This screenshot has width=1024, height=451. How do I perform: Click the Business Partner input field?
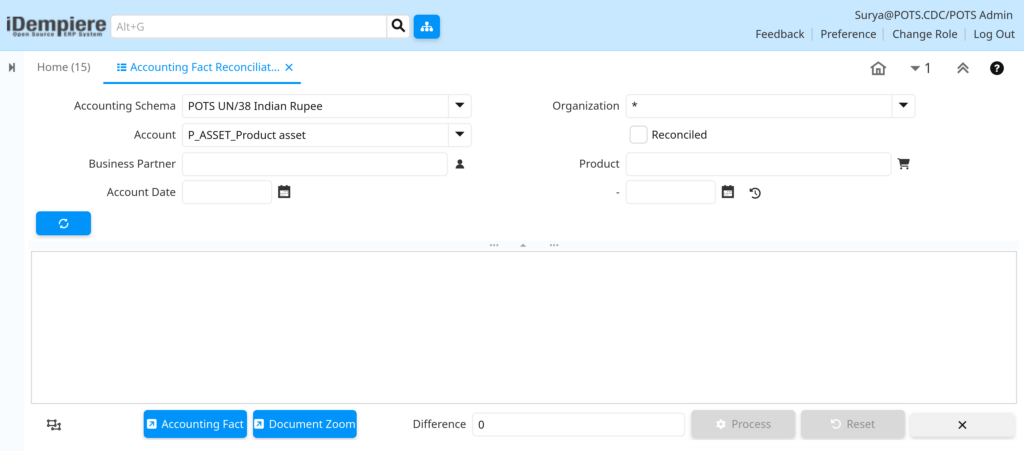315,164
